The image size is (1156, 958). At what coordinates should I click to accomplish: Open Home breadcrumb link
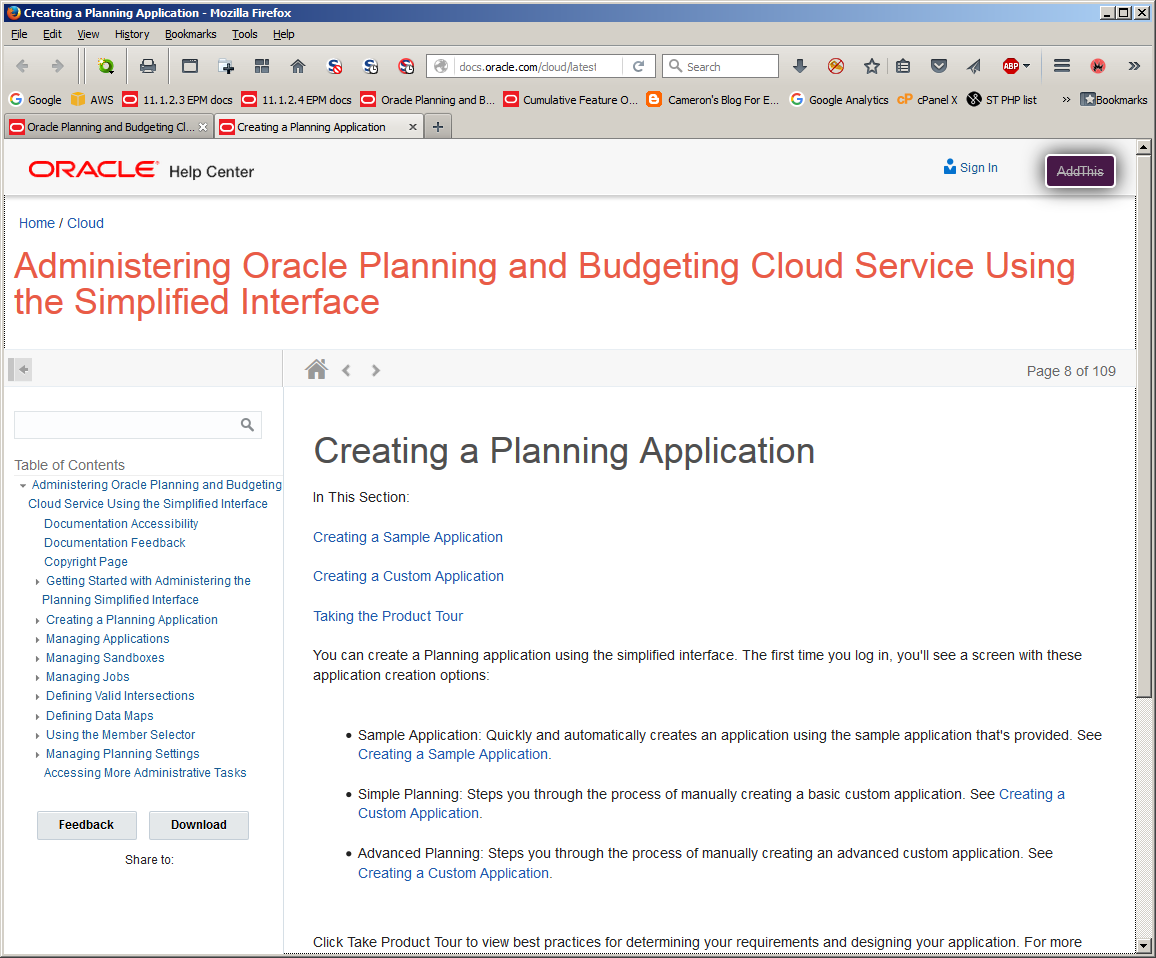click(x=37, y=223)
